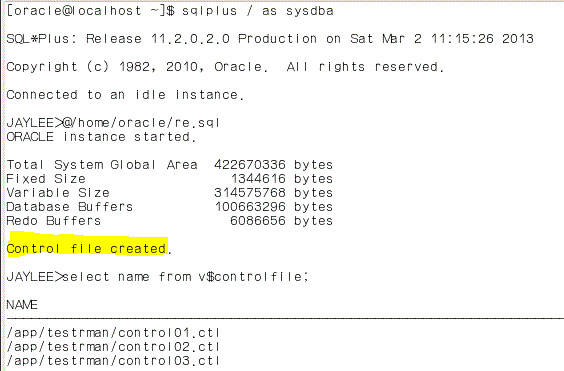Click 'ORACLE instance started.' message
The width and height of the screenshot is (564, 371).
click(101, 137)
